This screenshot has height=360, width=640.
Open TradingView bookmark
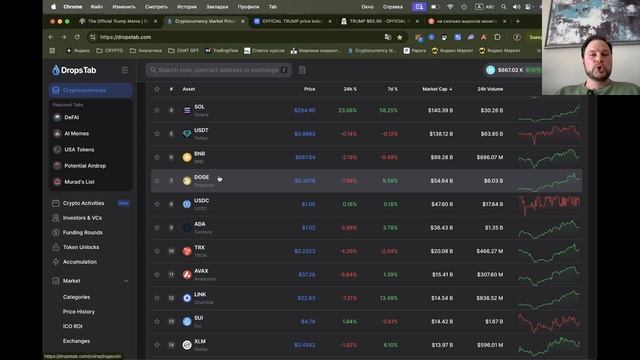click(x=222, y=51)
